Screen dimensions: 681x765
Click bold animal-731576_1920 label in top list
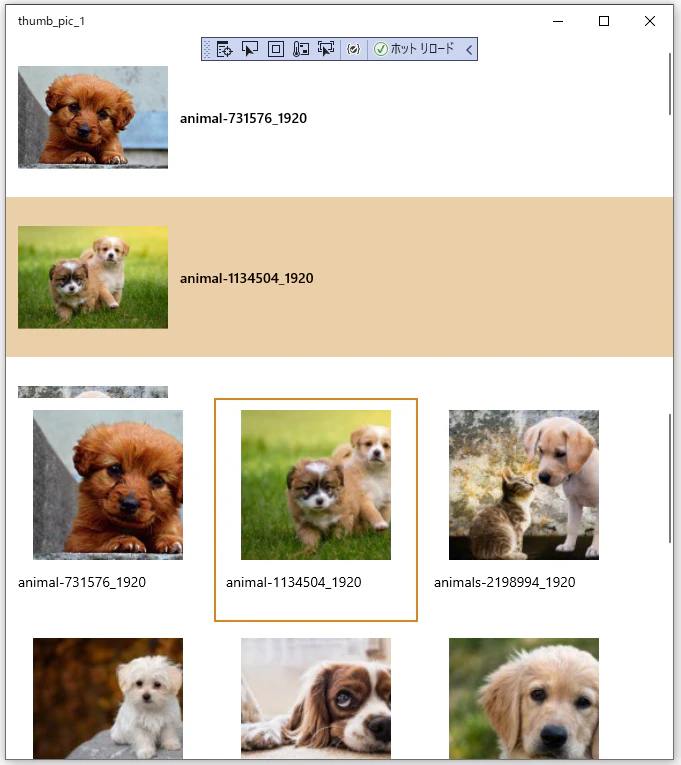click(x=243, y=119)
